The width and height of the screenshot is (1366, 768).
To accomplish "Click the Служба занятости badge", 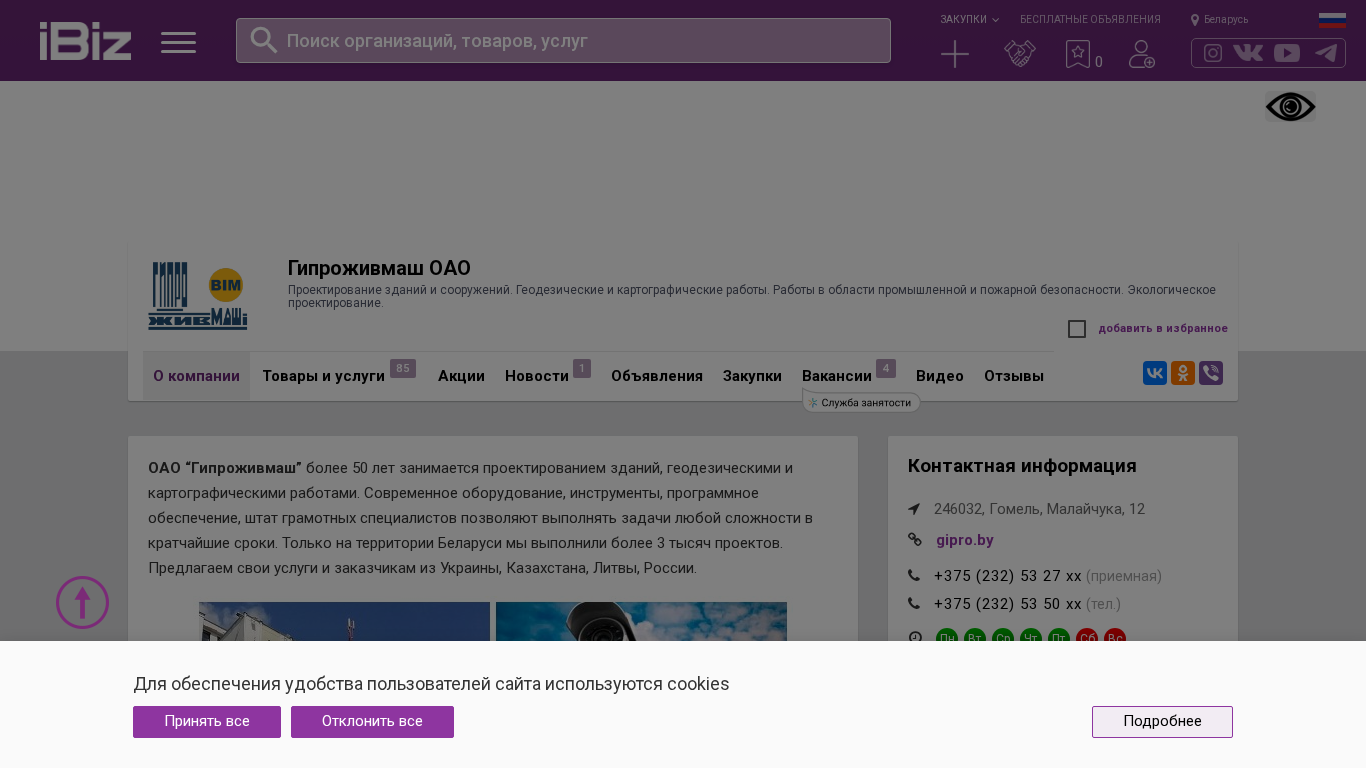I will [861, 402].
